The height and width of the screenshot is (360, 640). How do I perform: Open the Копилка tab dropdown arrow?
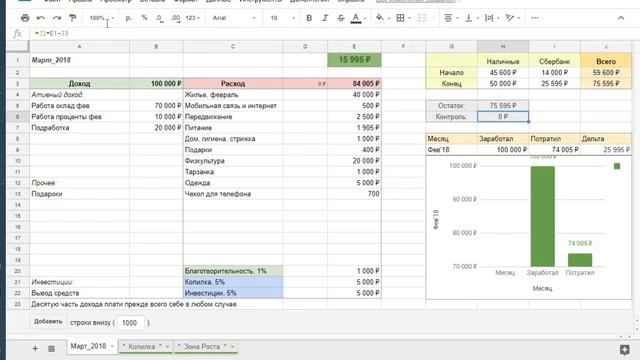(167, 347)
